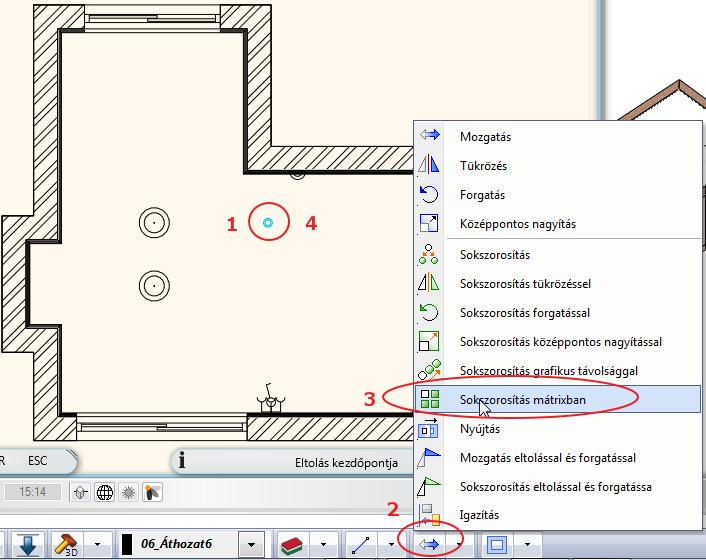706x560 pixels.
Task: Click the green scale-copy icon
Action: coord(429,341)
